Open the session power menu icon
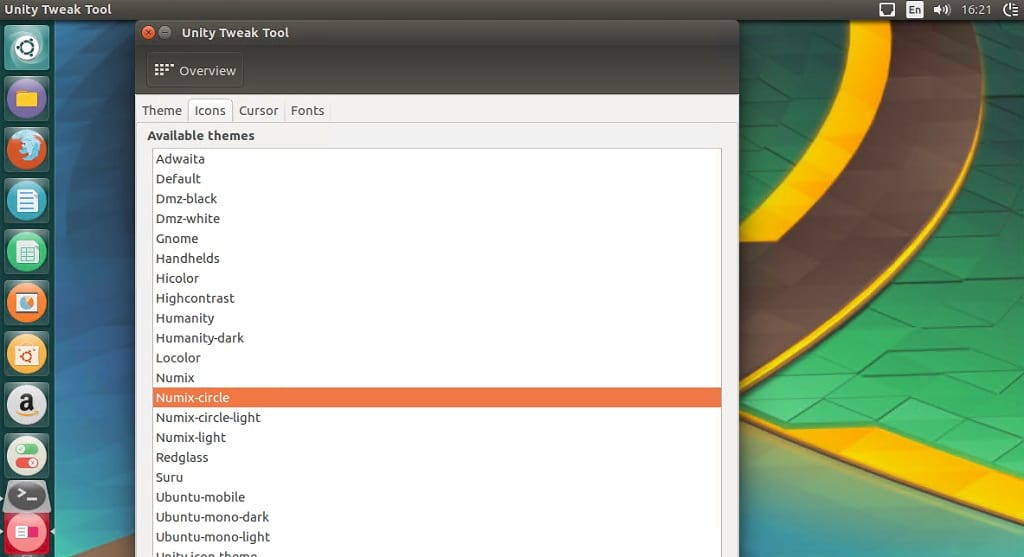The image size is (1024, 557). [1011, 10]
